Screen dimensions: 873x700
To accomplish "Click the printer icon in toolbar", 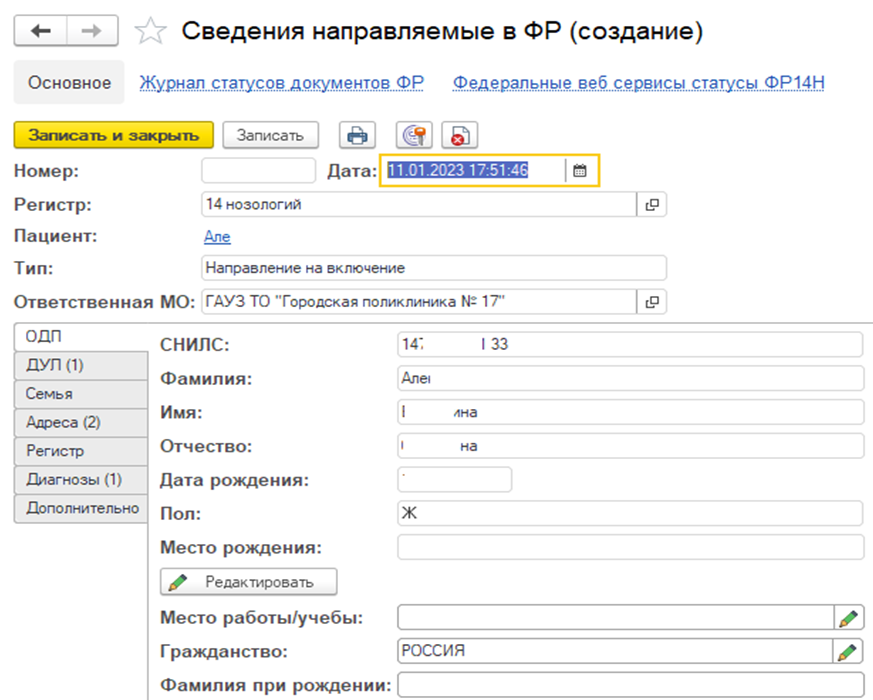I will [357, 135].
